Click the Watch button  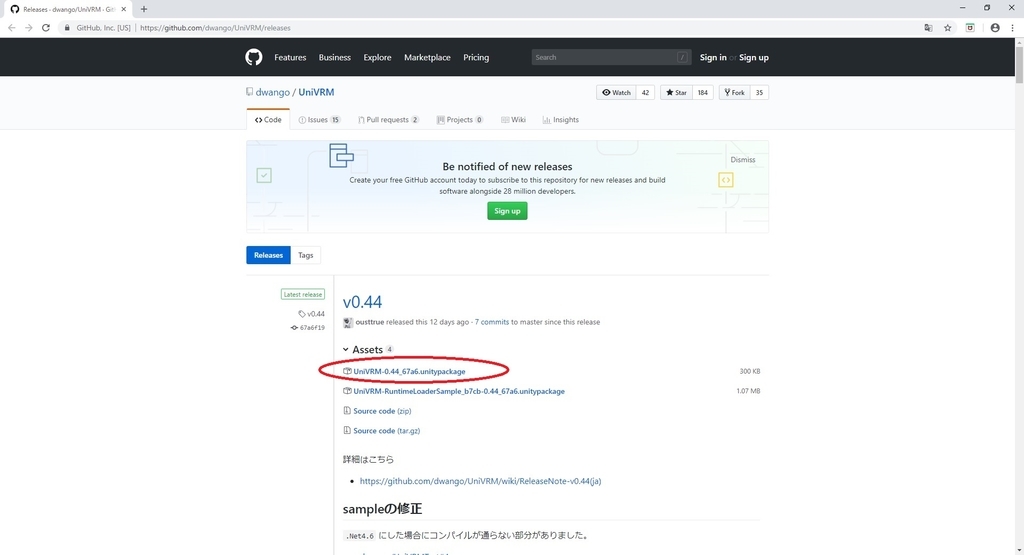pyautogui.click(x=616, y=93)
